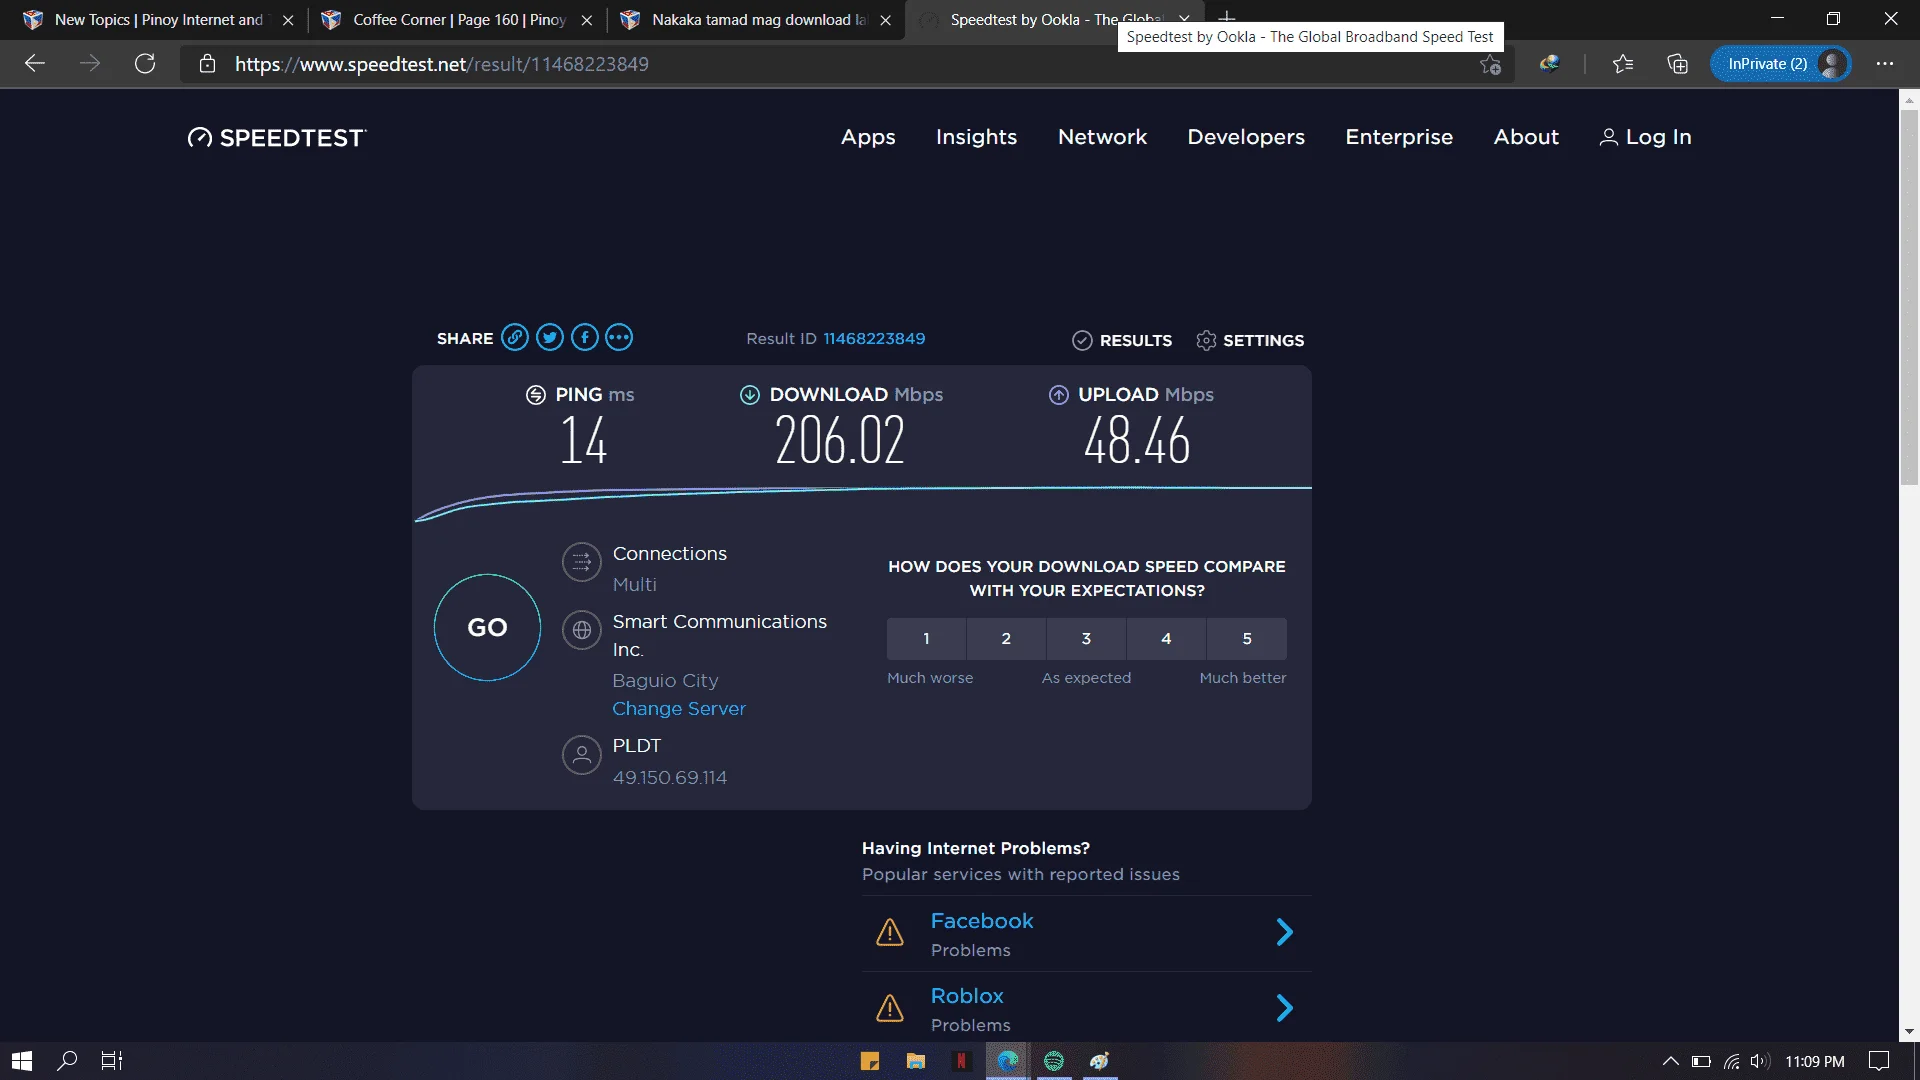The width and height of the screenshot is (1920, 1080).
Task: Open the Action Center notifications icon
Action: tap(1880, 1061)
